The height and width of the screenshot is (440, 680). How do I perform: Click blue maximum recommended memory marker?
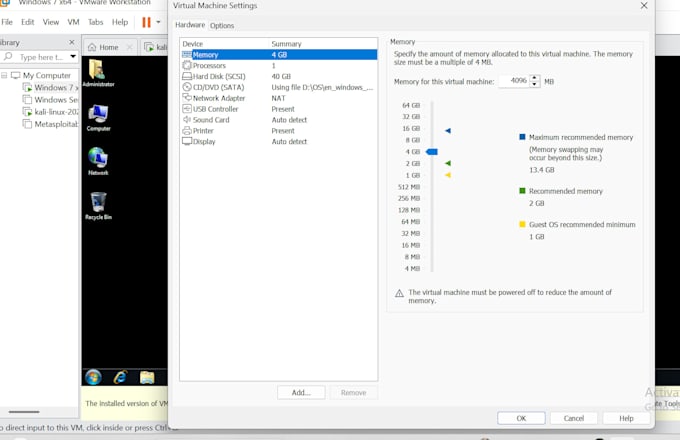(x=448, y=130)
